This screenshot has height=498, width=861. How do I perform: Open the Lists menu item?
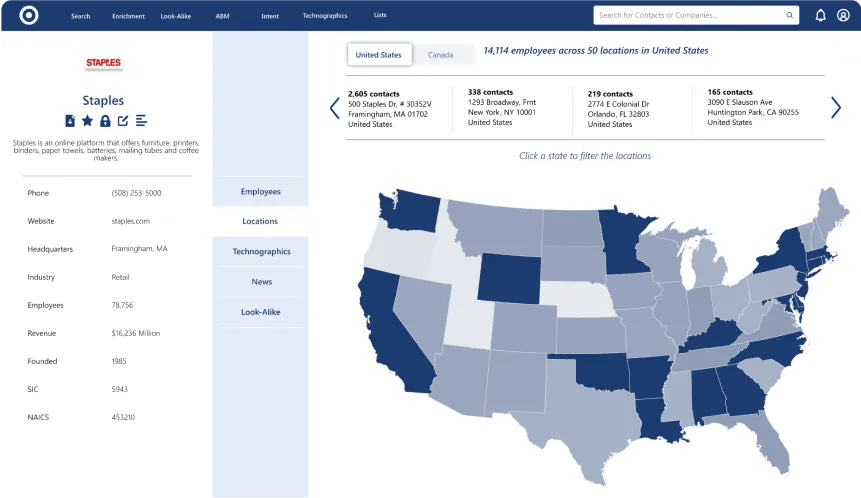[380, 15]
